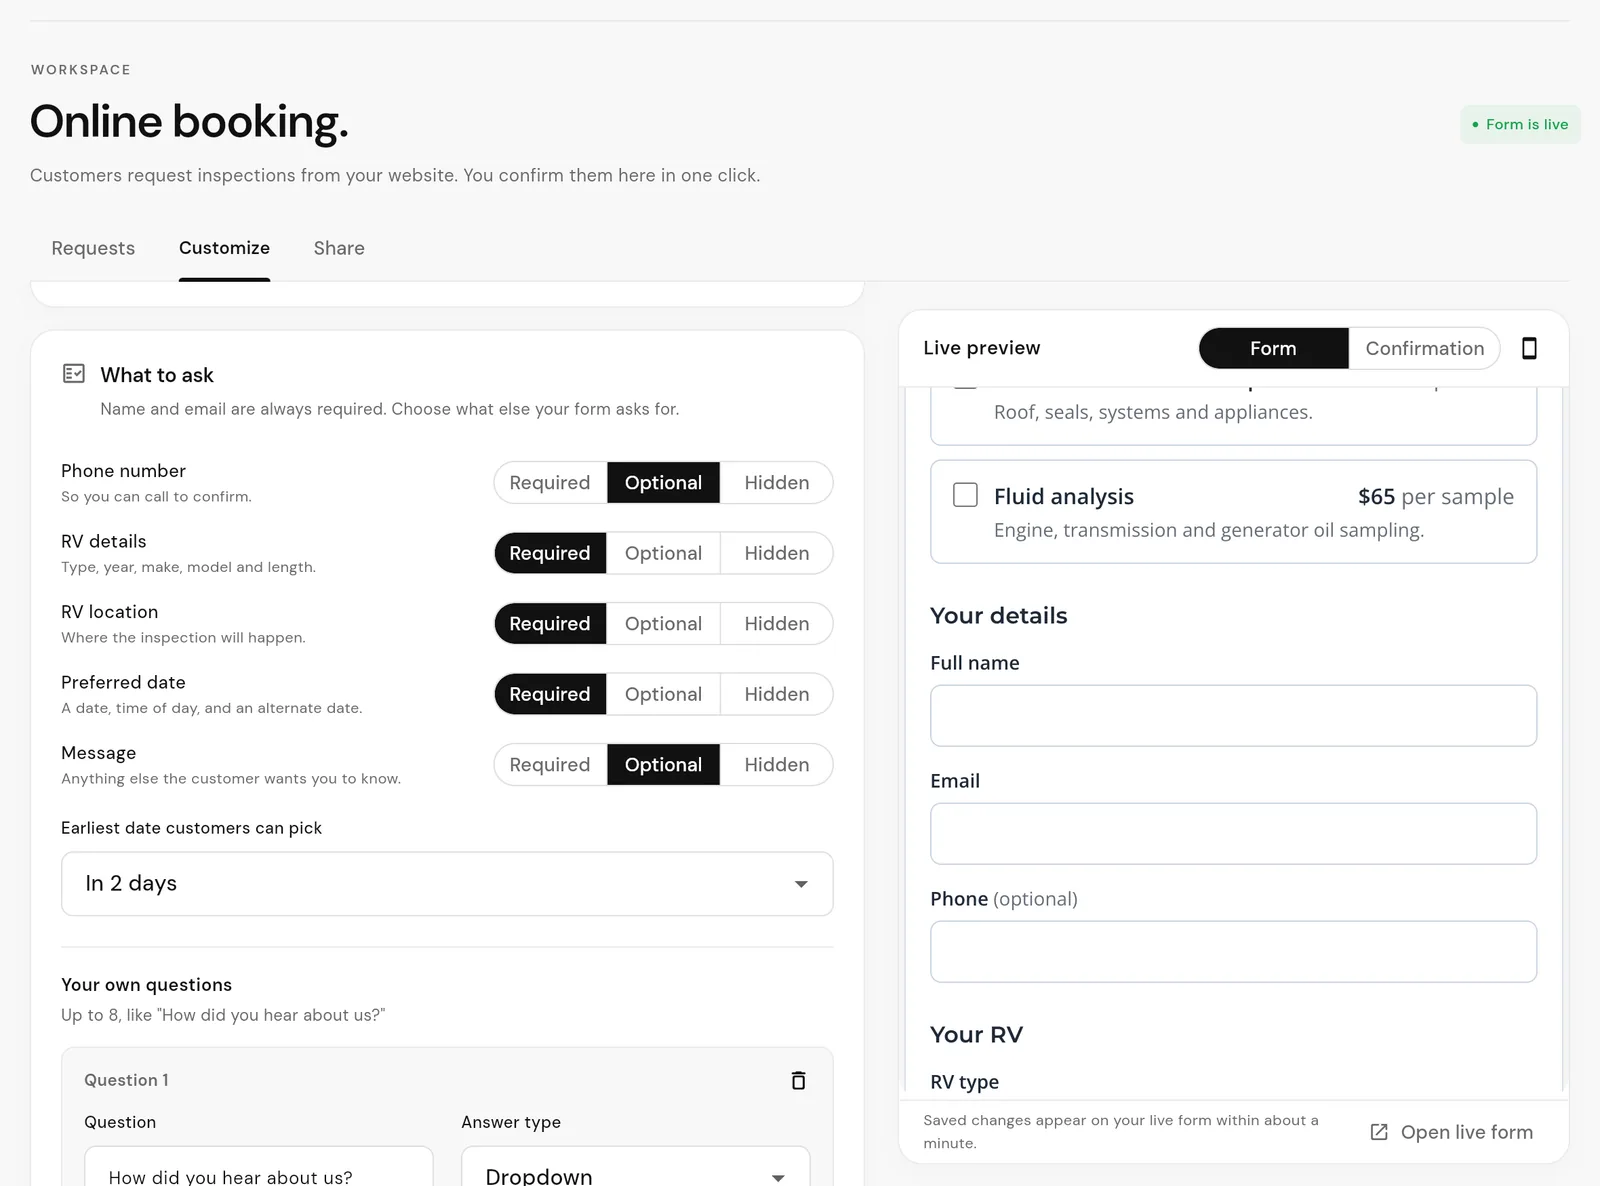Set RV details to Hidden
The image size is (1600, 1186).
point(777,553)
